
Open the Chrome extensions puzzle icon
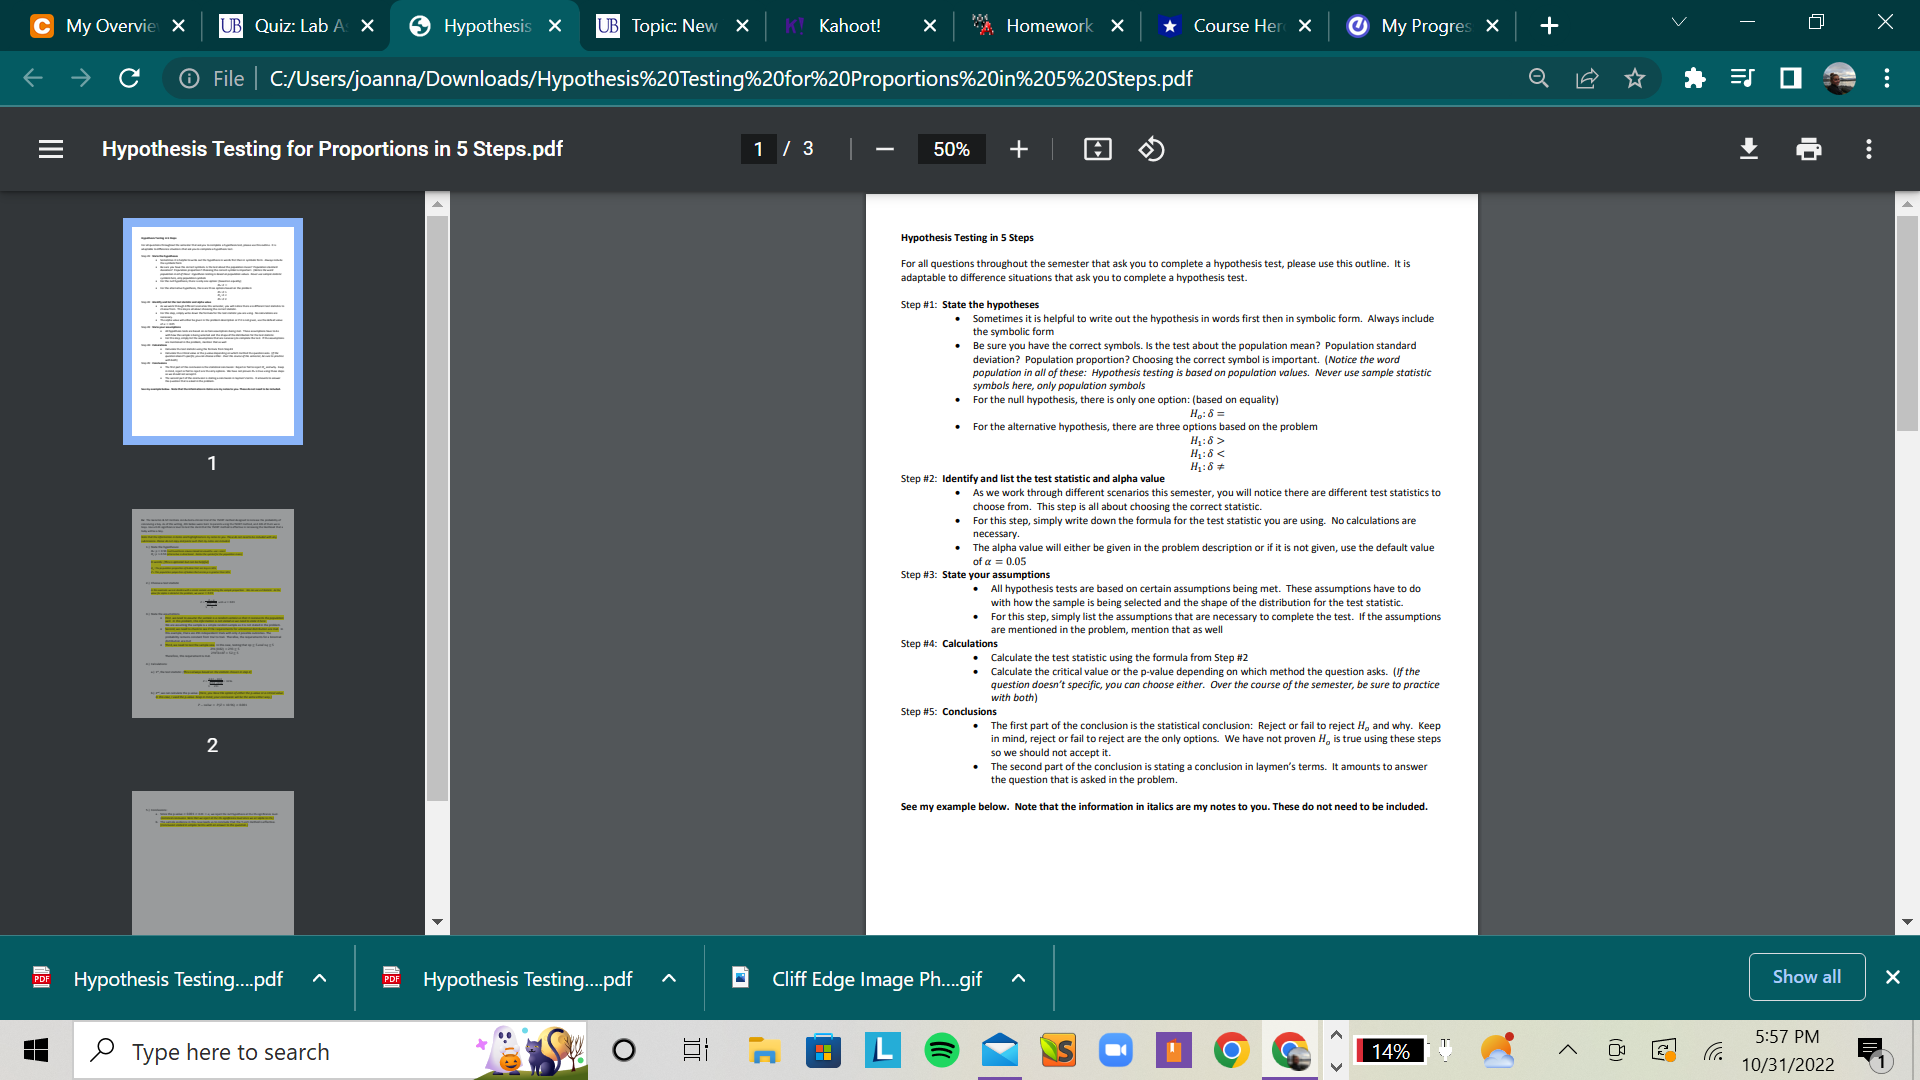(1694, 78)
